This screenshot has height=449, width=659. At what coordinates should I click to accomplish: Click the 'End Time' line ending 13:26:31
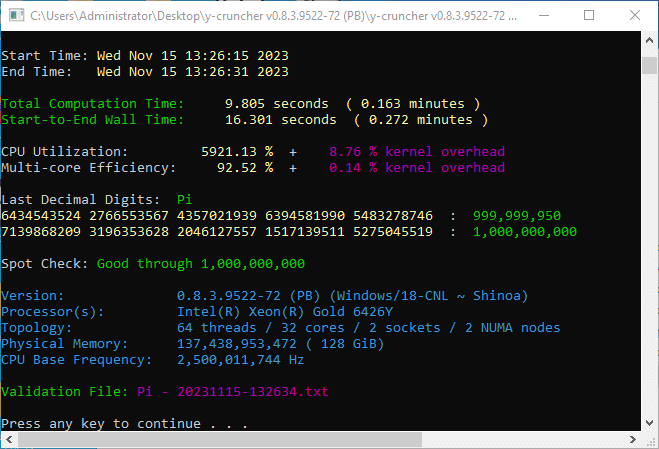pos(145,71)
